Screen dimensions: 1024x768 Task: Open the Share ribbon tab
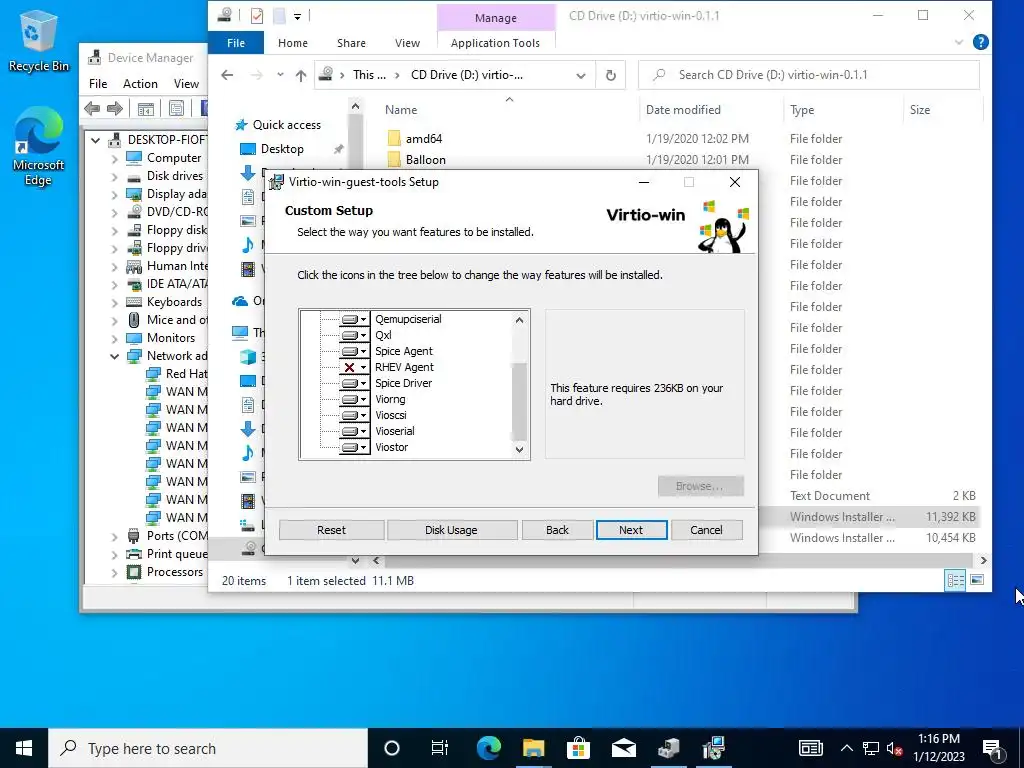(351, 43)
